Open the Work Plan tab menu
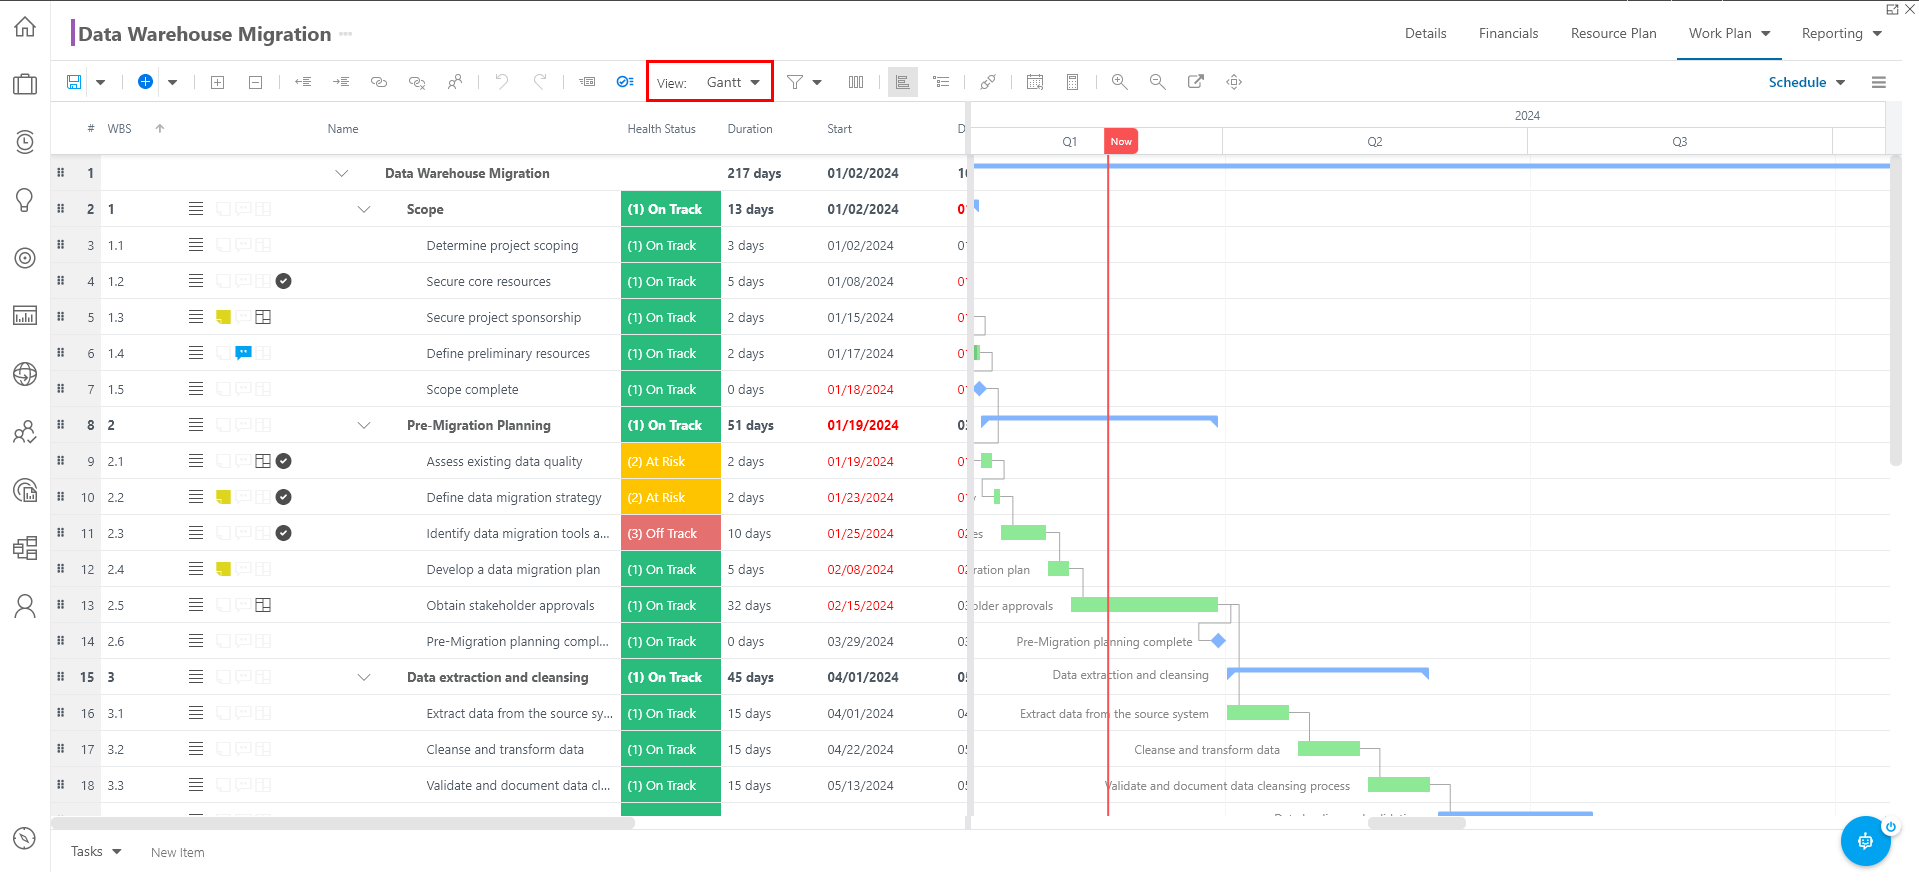Screen dimensions: 1919x893 pos(1730,33)
